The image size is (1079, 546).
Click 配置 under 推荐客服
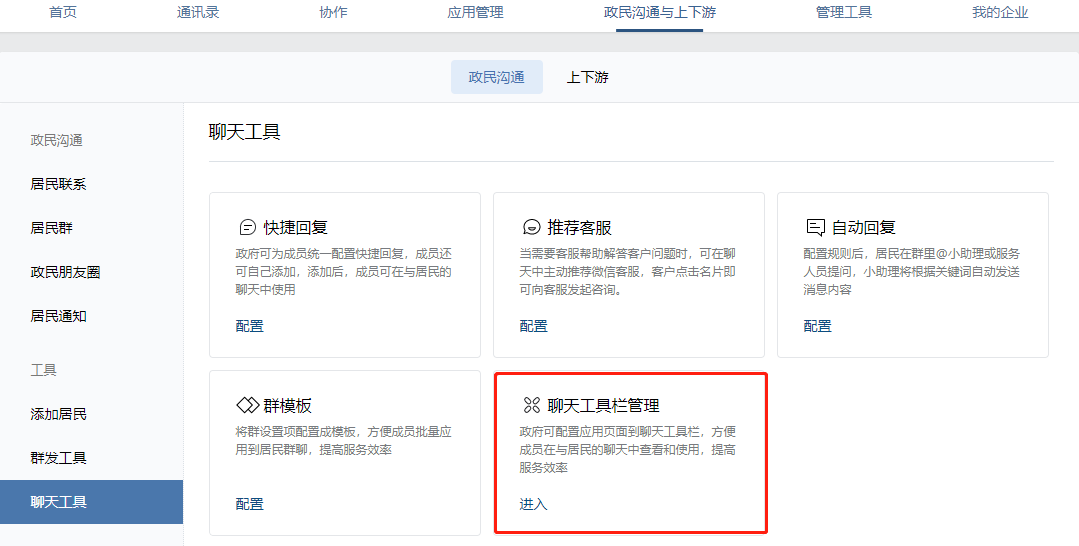pos(533,326)
